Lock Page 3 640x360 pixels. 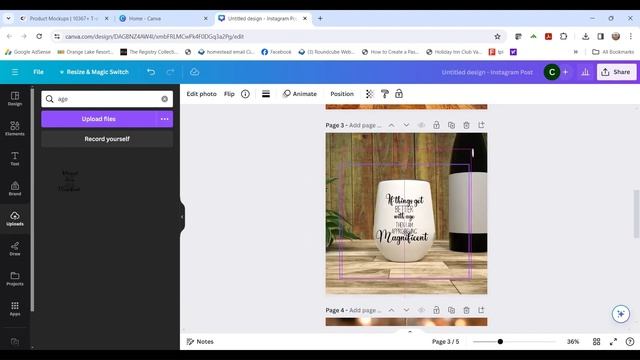point(436,125)
